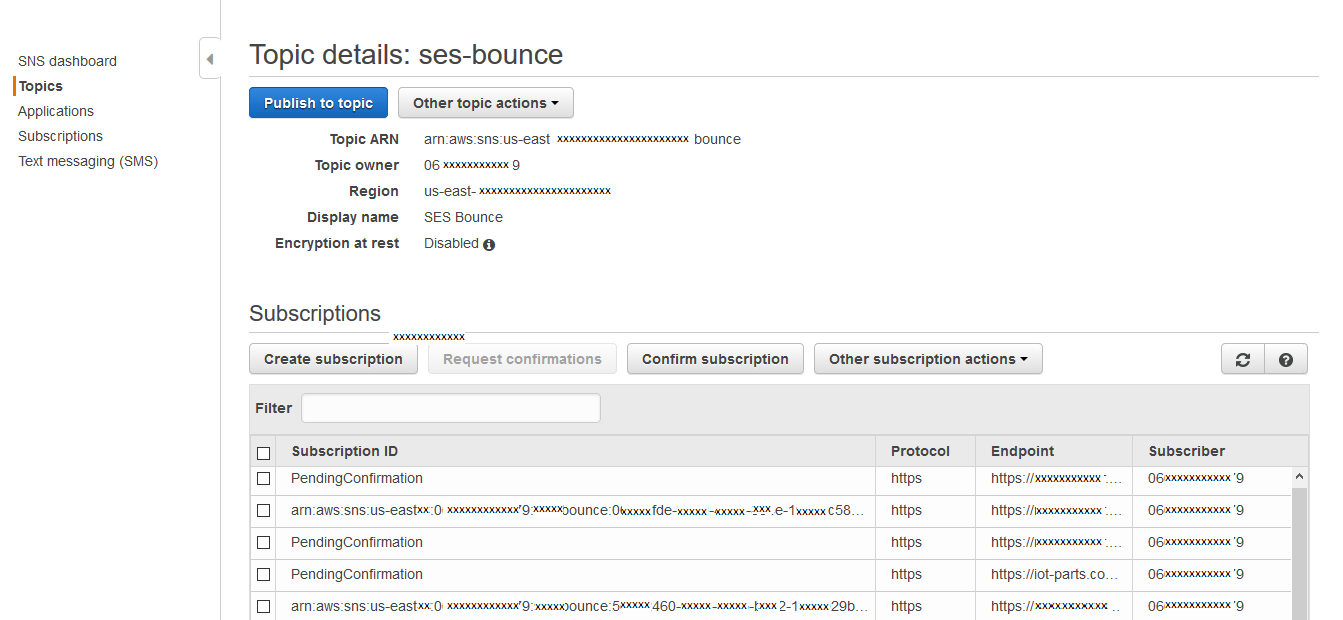
Task: Collapse the left navigation sidebar arrow
Action: pyautogui.click(x=209, y=59)
